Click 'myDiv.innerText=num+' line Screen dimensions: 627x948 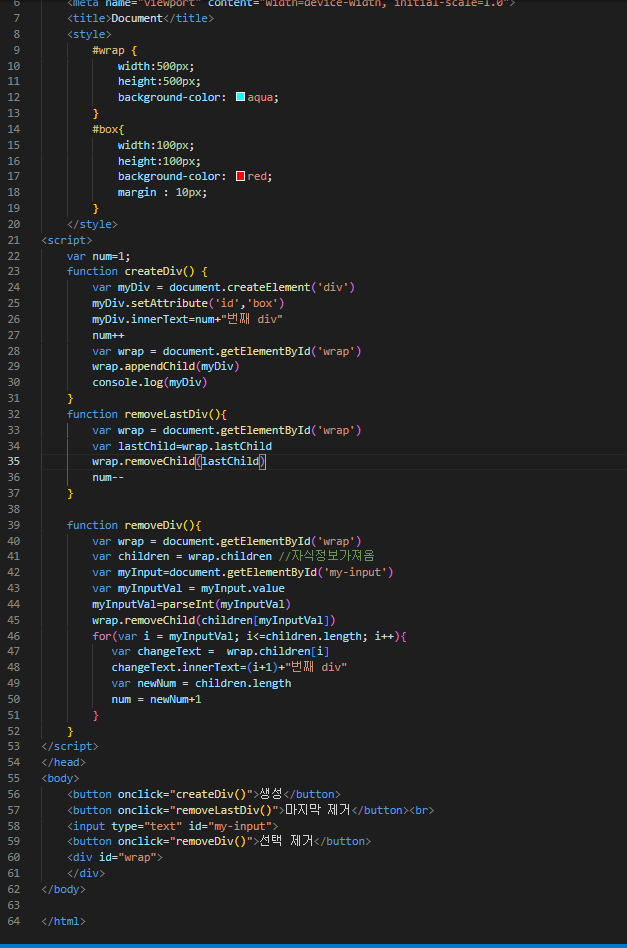[x=187, y=319]
